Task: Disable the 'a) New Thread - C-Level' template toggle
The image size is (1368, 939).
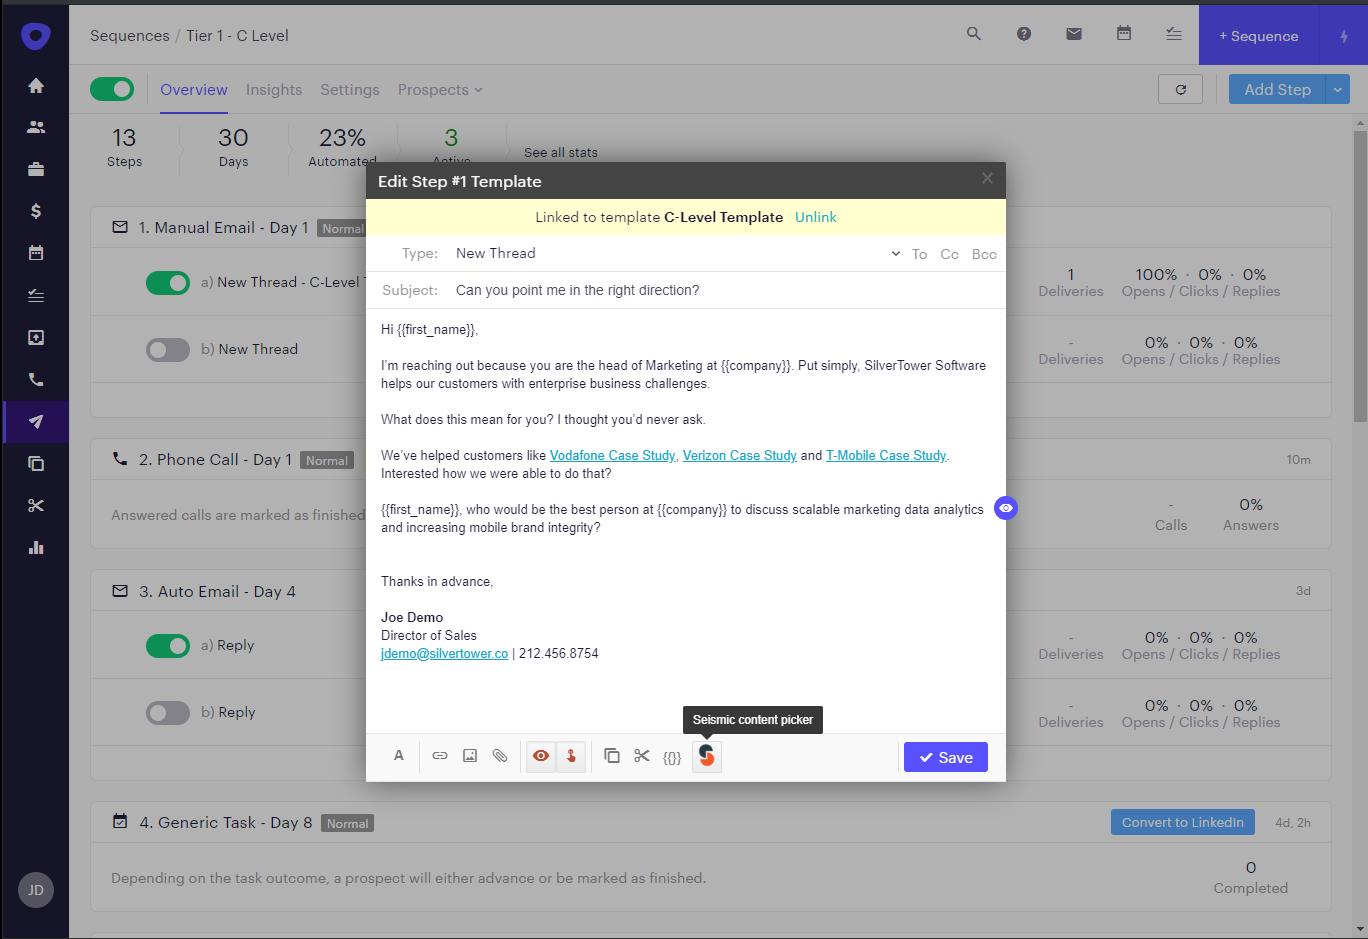Action: click(x=168, y=283)
